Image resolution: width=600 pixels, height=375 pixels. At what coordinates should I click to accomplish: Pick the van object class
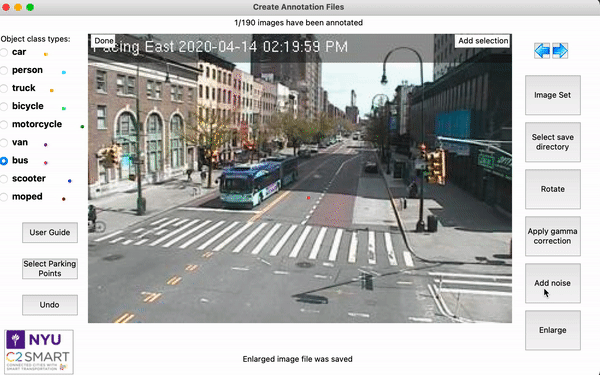coord(4,143)
